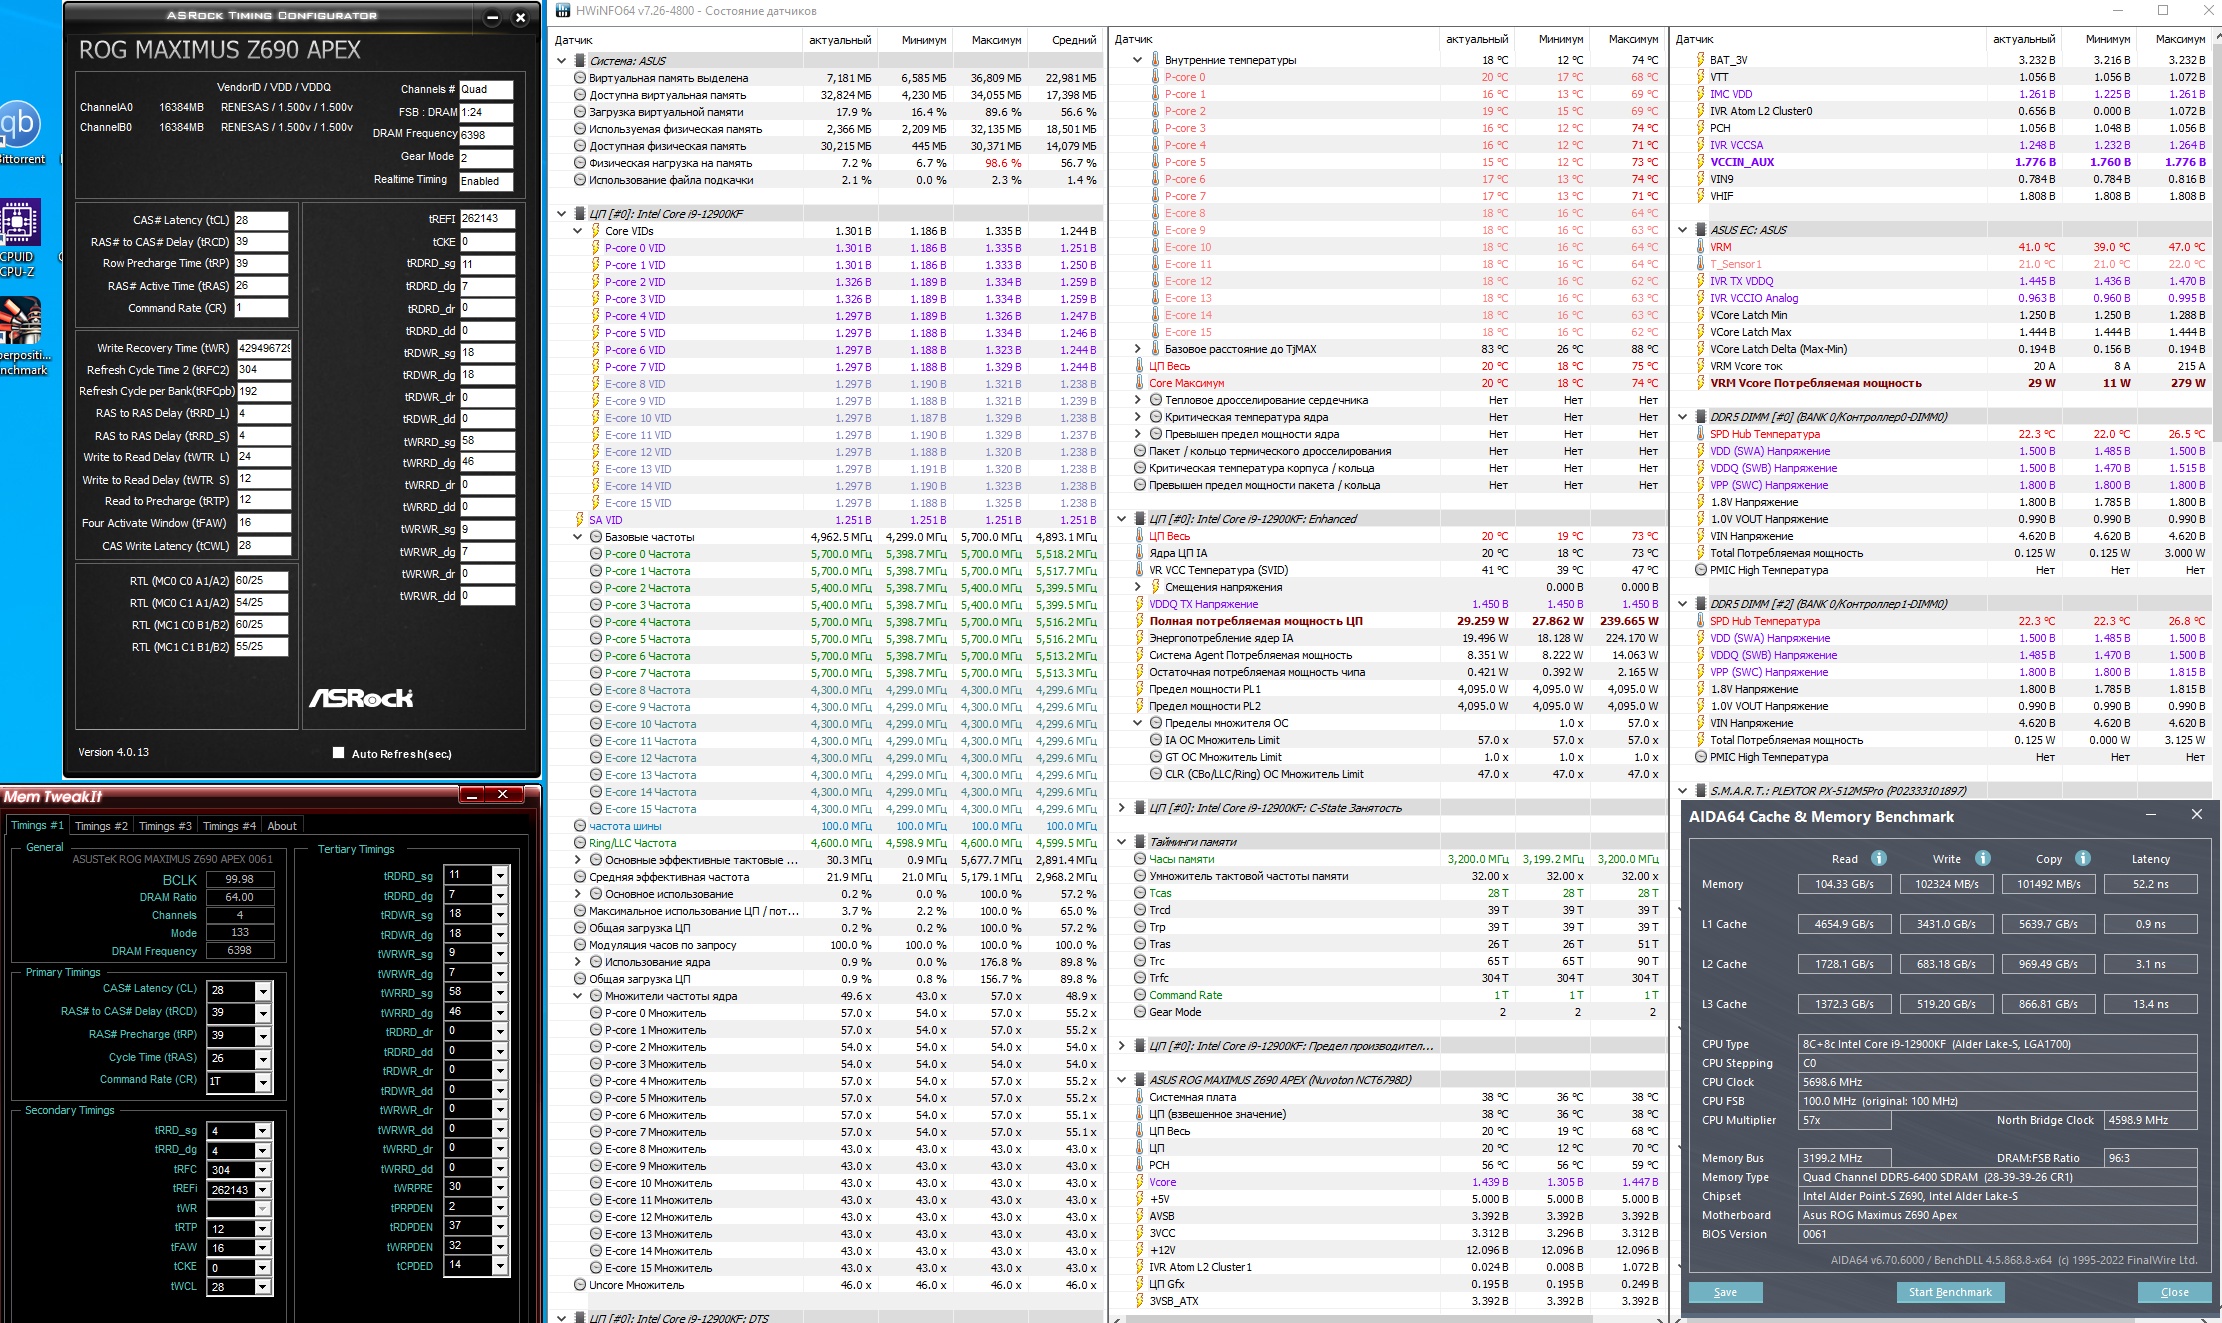Click the ASRock logo in Timing Configurator
The height and width of the screenshot is (1323, 2222).
pyautogui.click(x=361, y=698)
